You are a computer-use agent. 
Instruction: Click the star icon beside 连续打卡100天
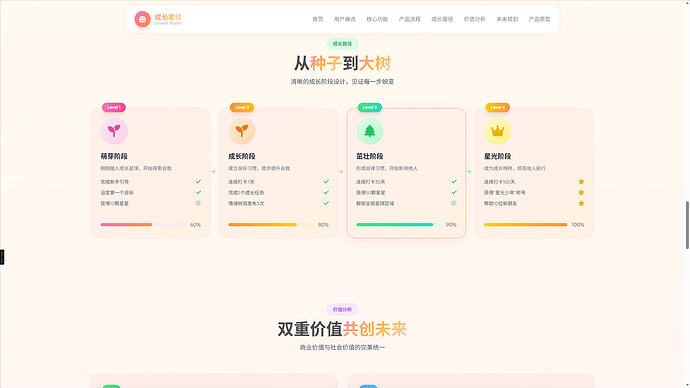581,182
